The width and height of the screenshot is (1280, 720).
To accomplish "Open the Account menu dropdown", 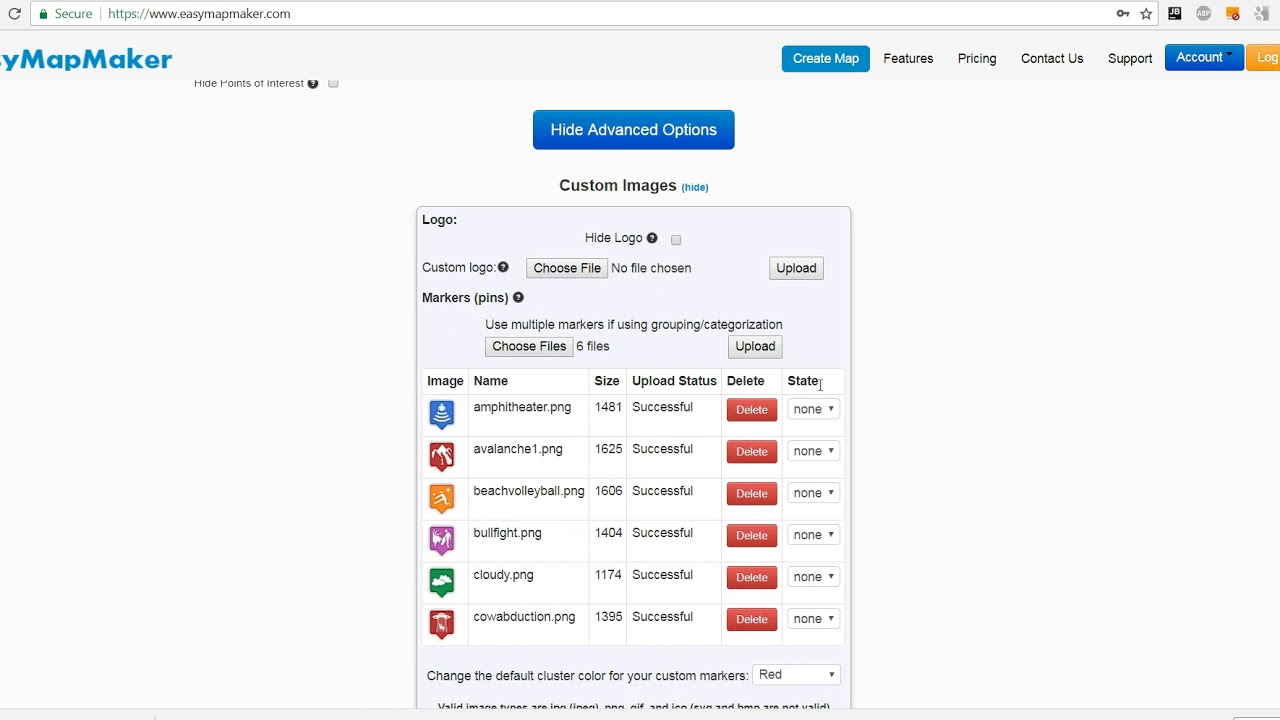I will 1203,58.
